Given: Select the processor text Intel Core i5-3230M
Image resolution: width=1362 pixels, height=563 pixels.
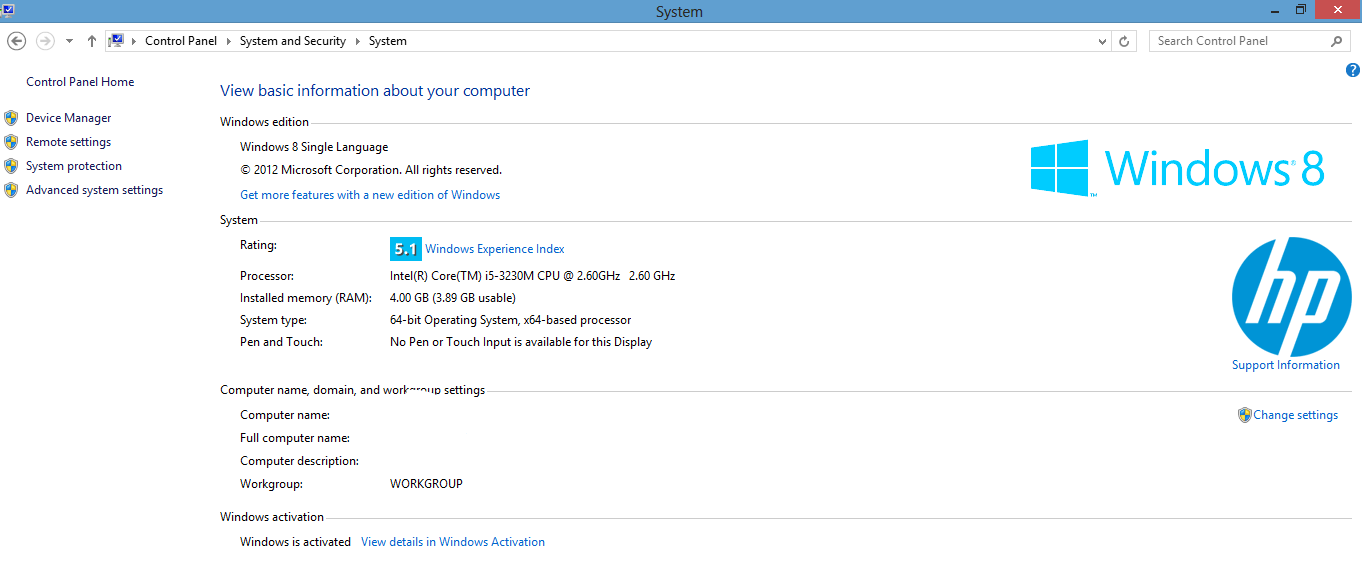Looking at the screenshot, I should pyautogui.click(x=532, y=276).
